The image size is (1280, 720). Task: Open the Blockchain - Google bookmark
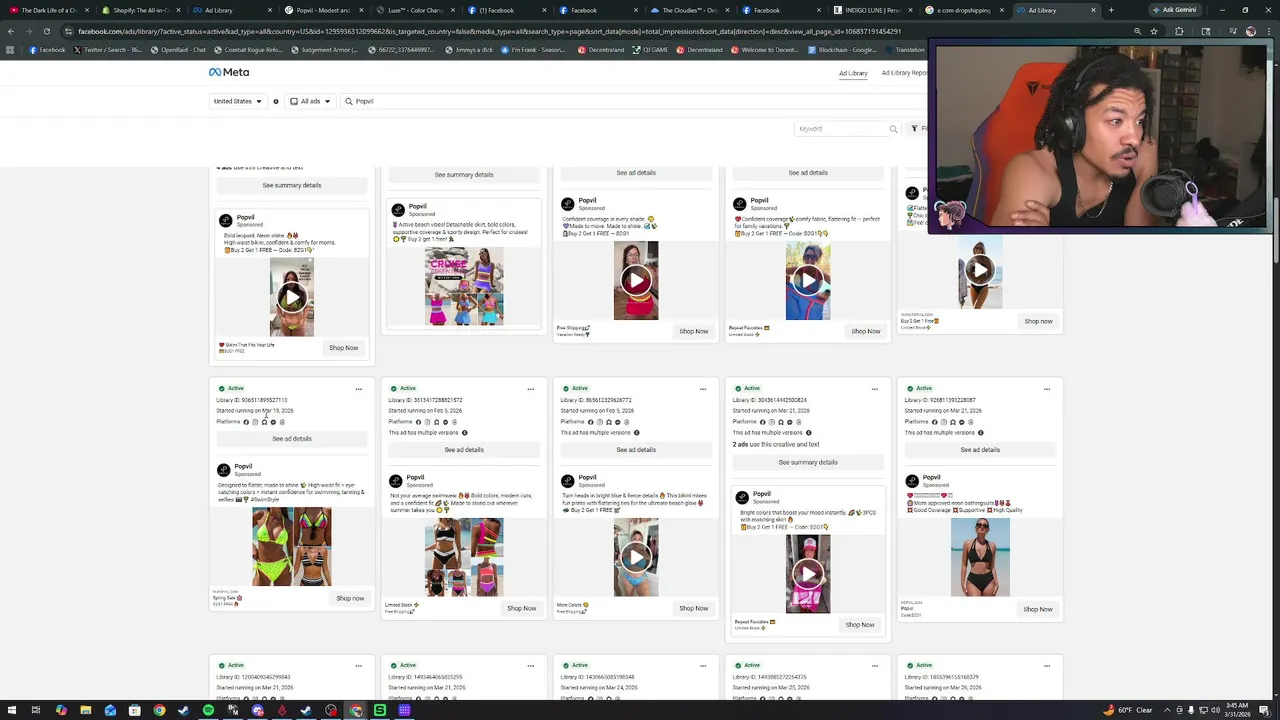tap(843, 50)
